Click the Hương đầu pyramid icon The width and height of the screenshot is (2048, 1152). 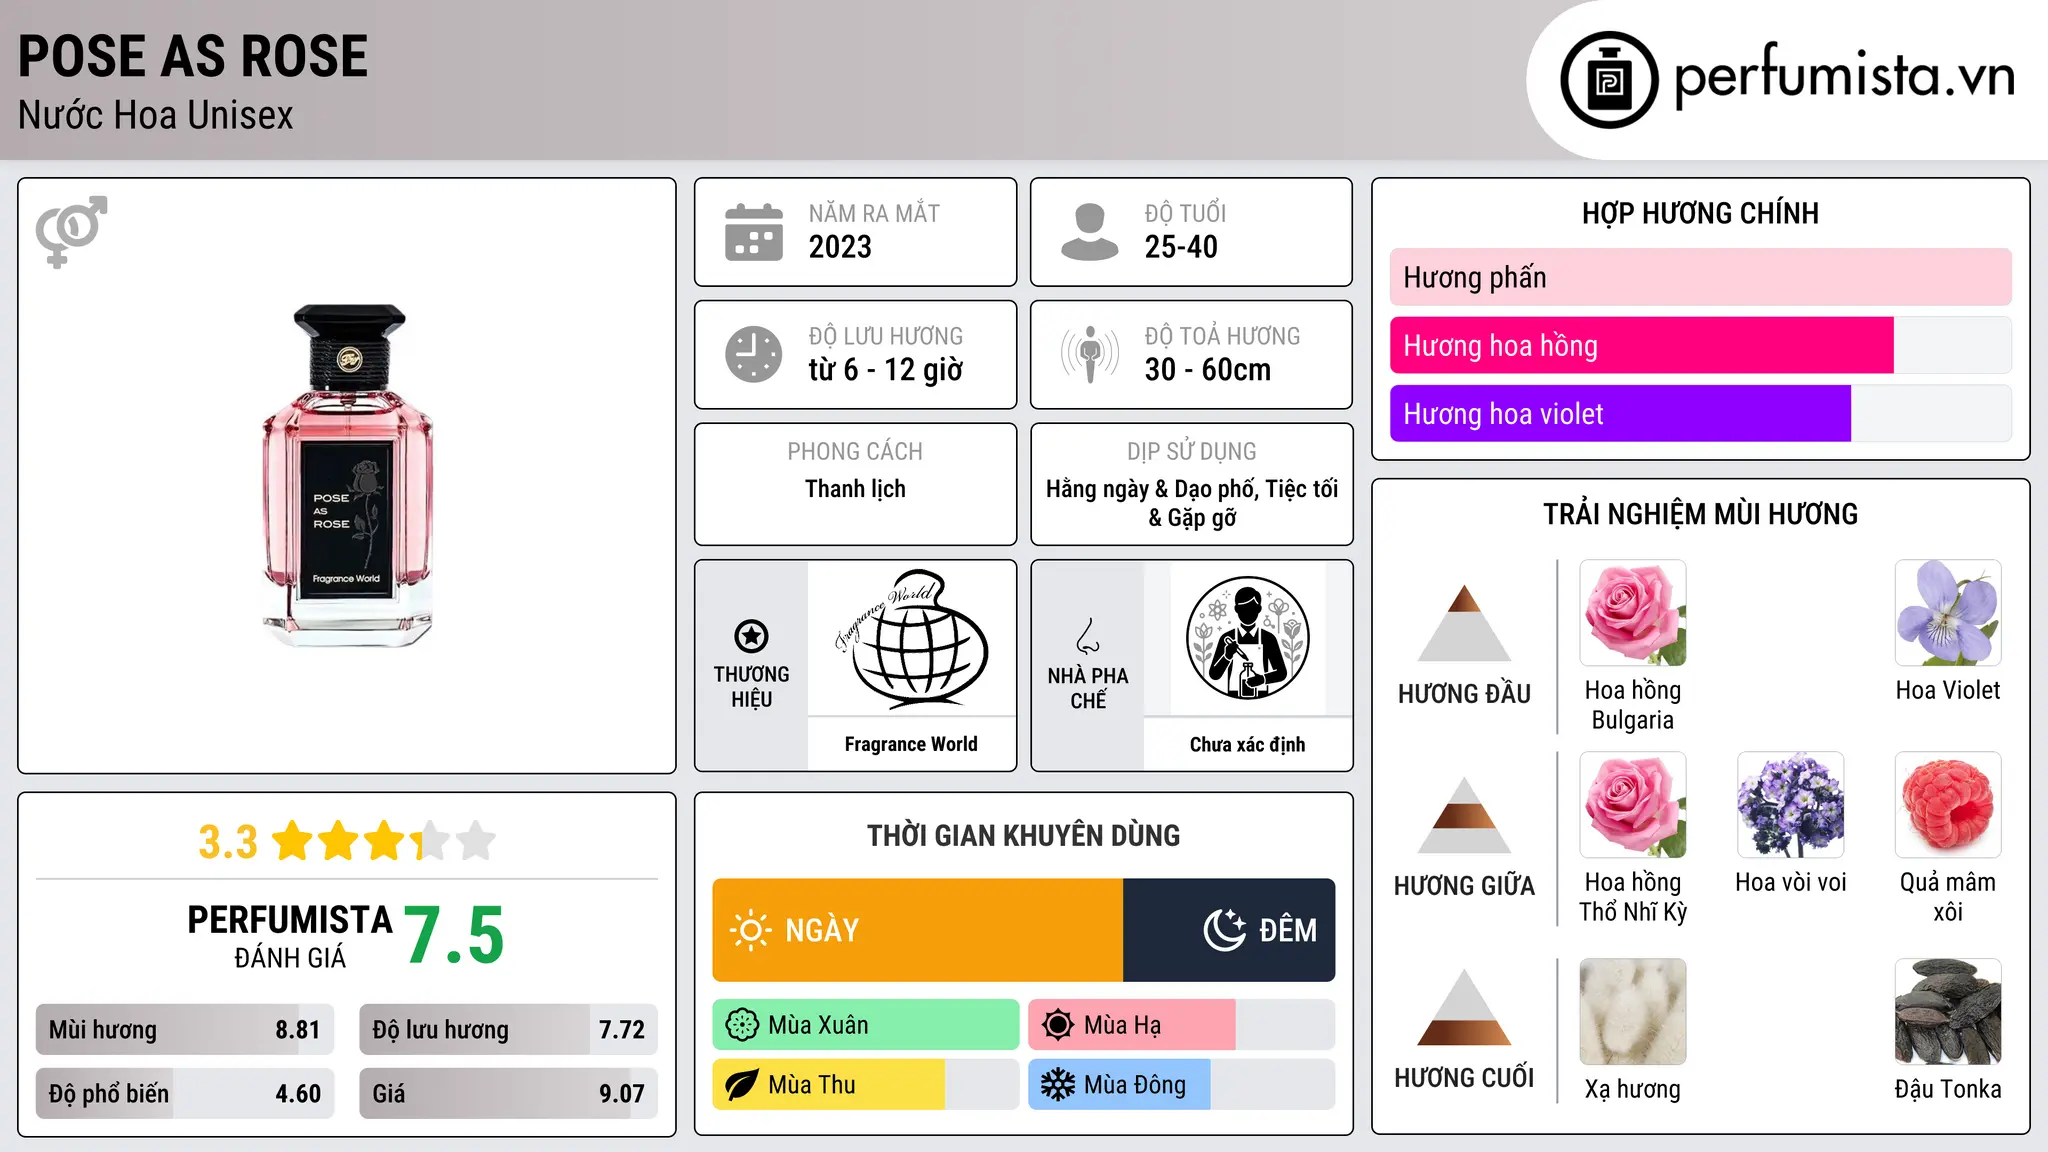[x=1464, y=623]
